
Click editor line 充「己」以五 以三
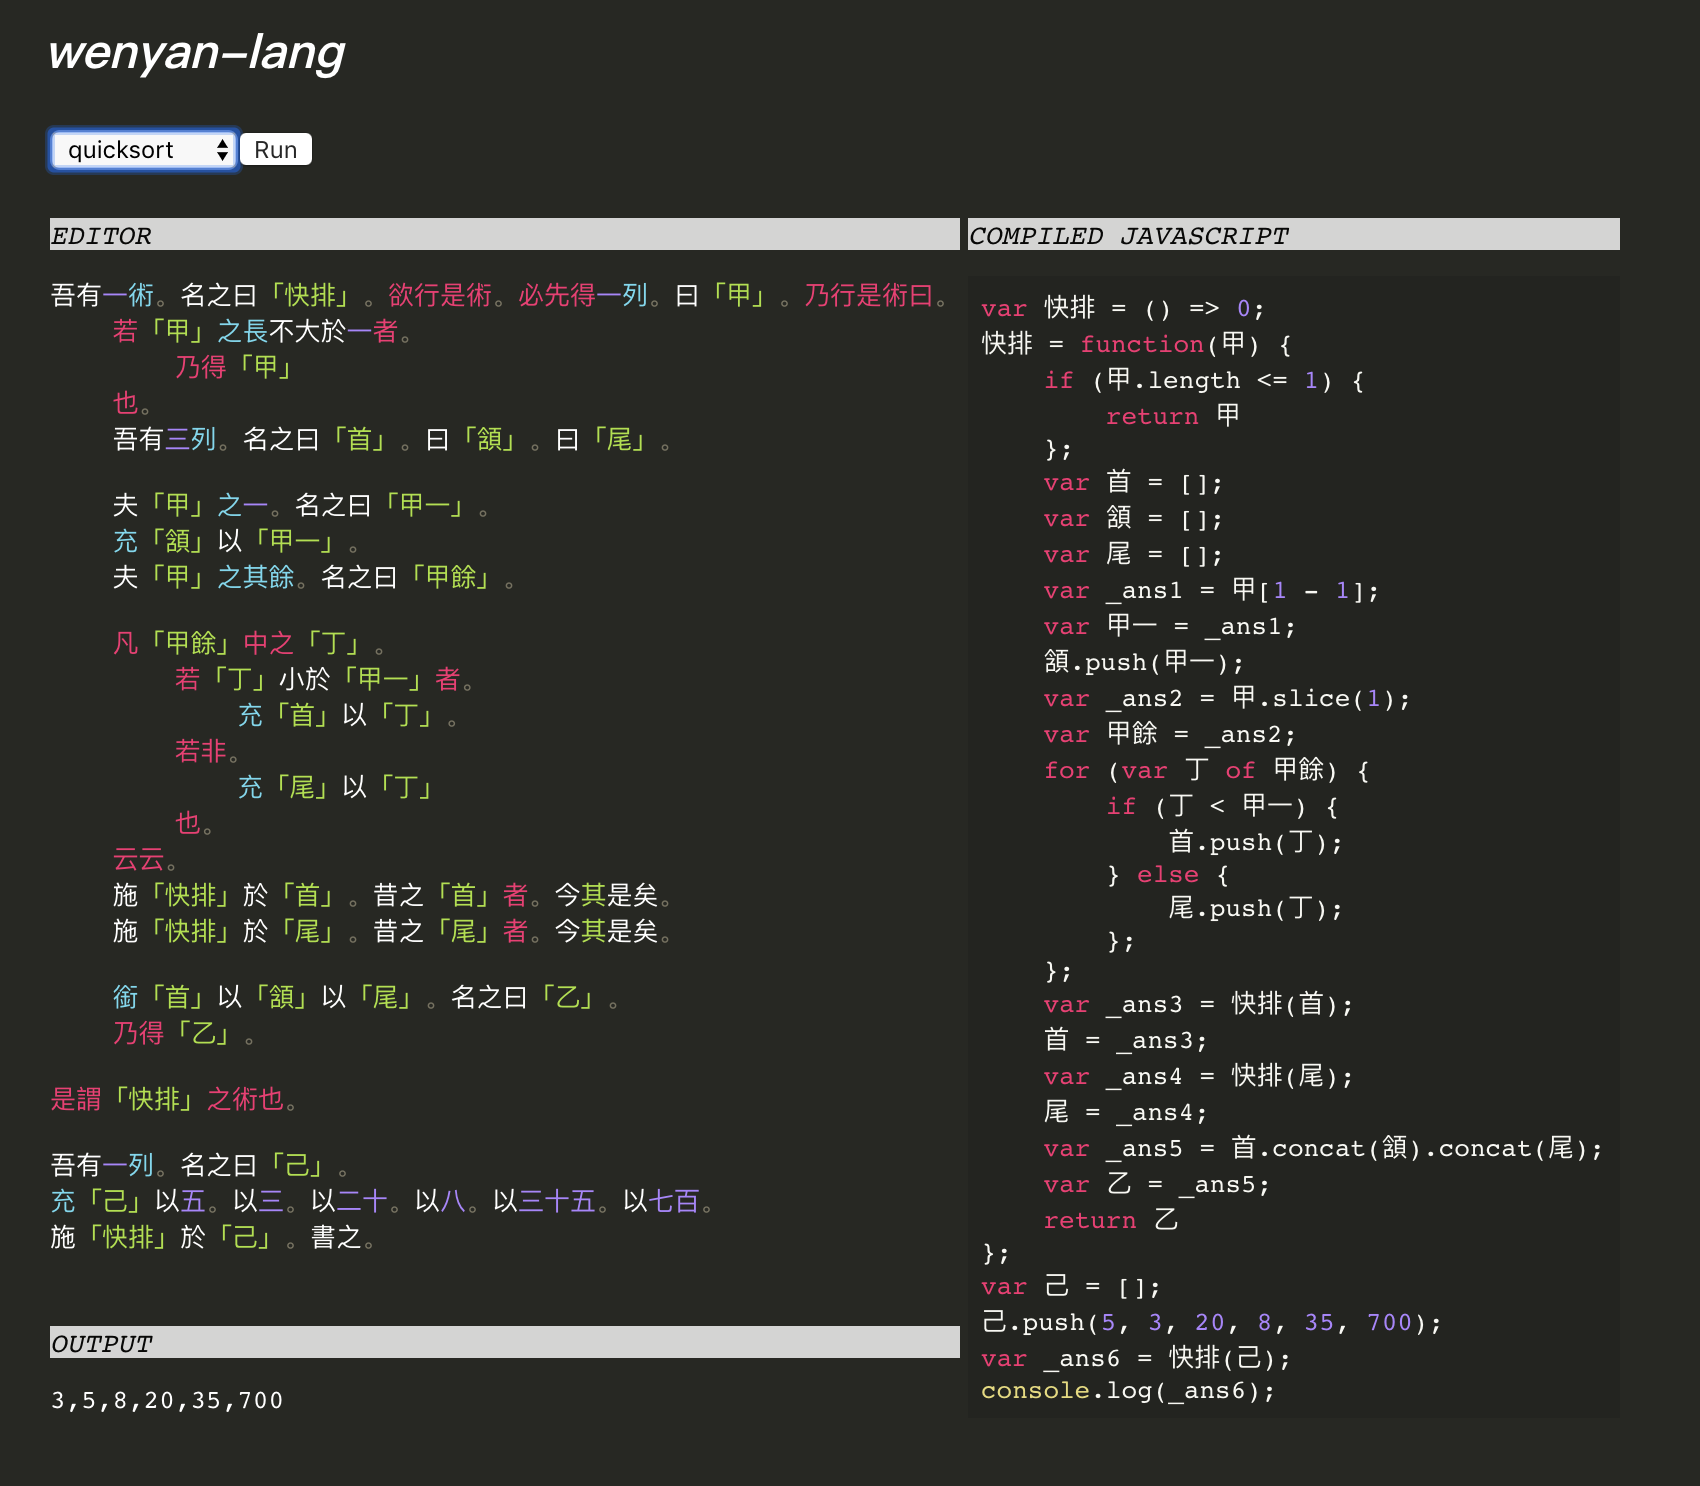tap(382, 1202)
